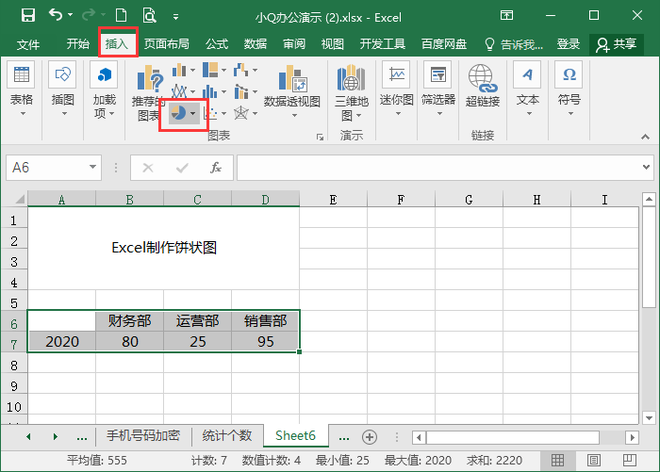Switch to the 页面布局 tab
The image size is (660, 472).
(x=167, y=44)
